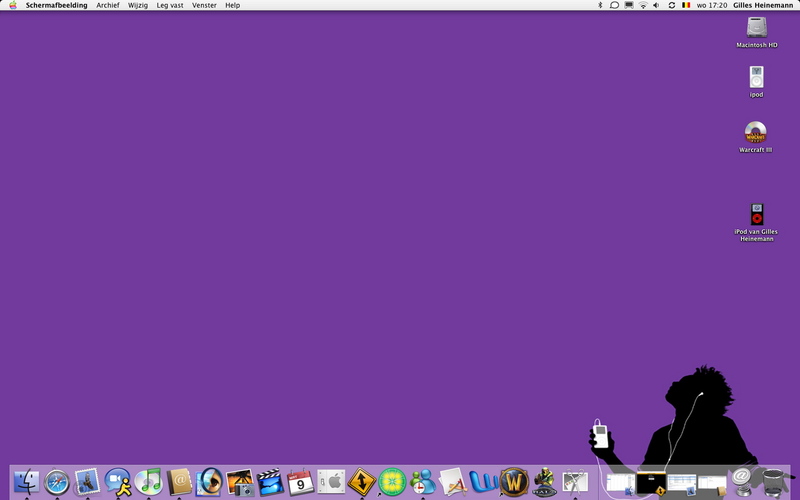Open Finder from the Dock

(x=27, y=482)
